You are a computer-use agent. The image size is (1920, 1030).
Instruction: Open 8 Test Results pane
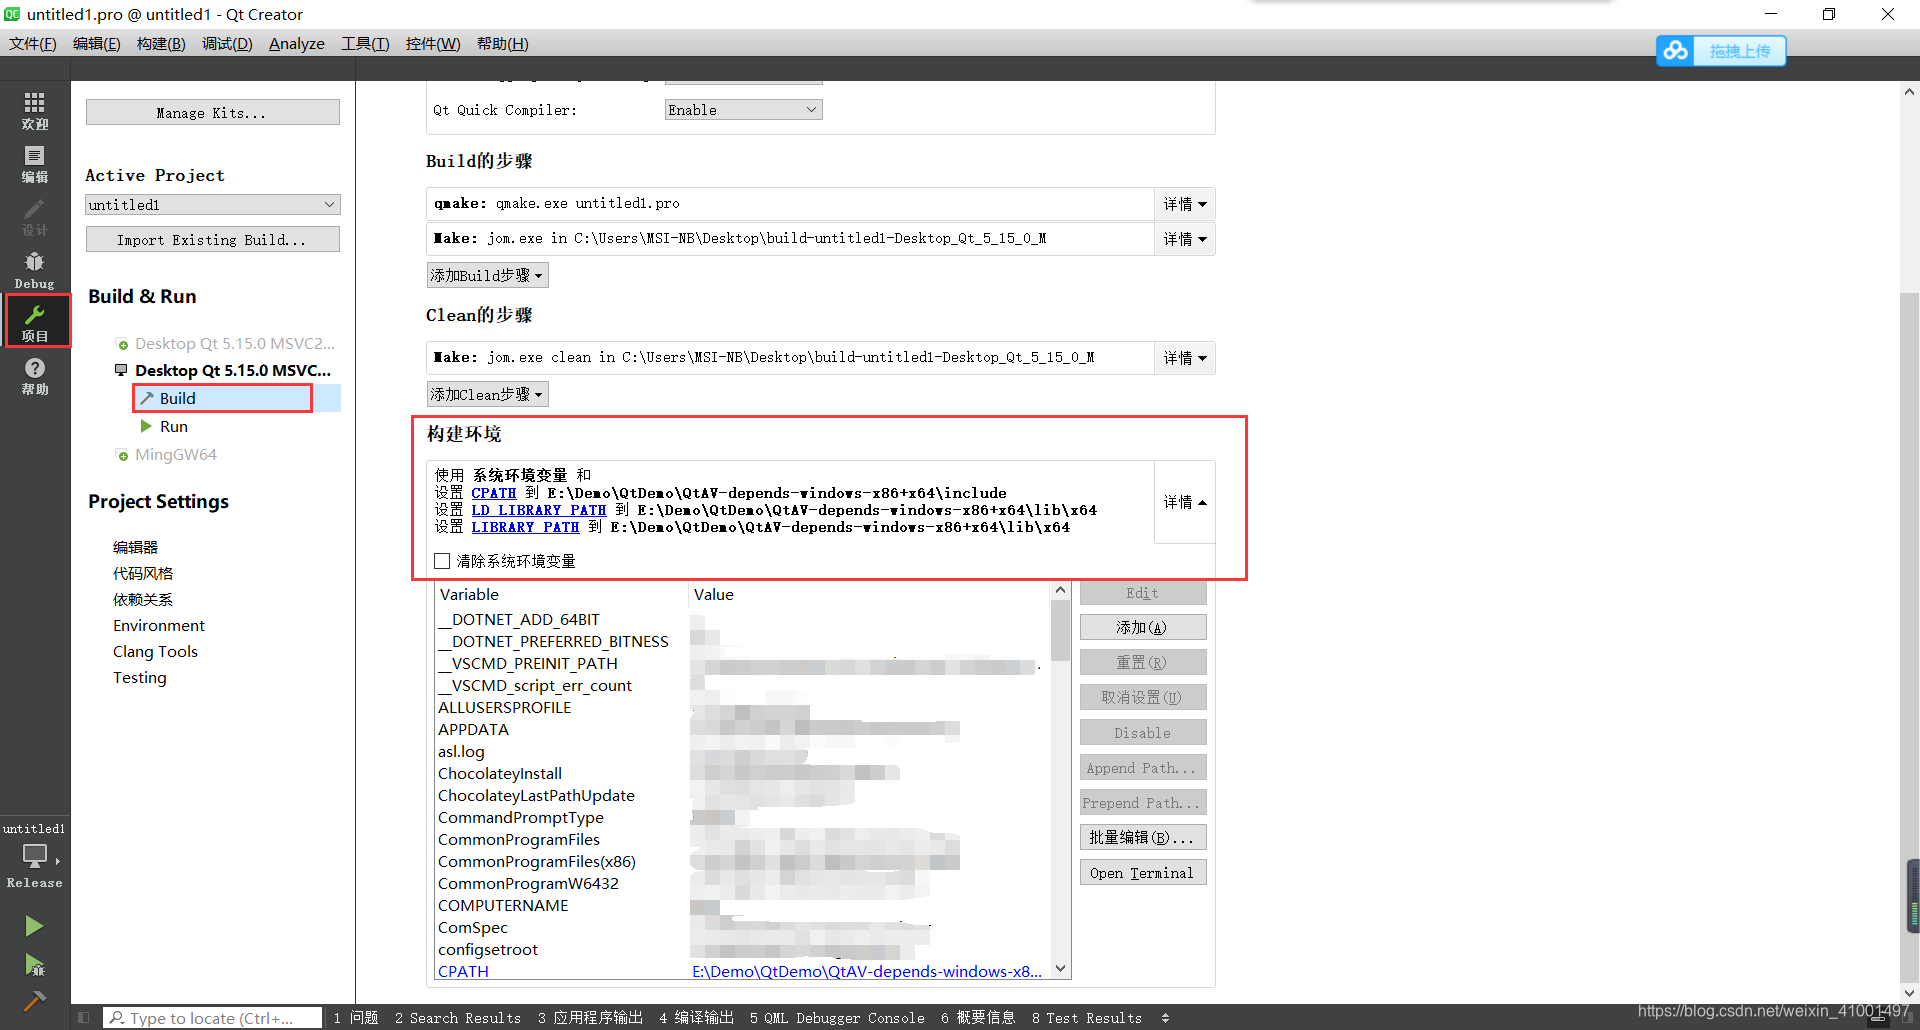(x=1087, y=1018)
